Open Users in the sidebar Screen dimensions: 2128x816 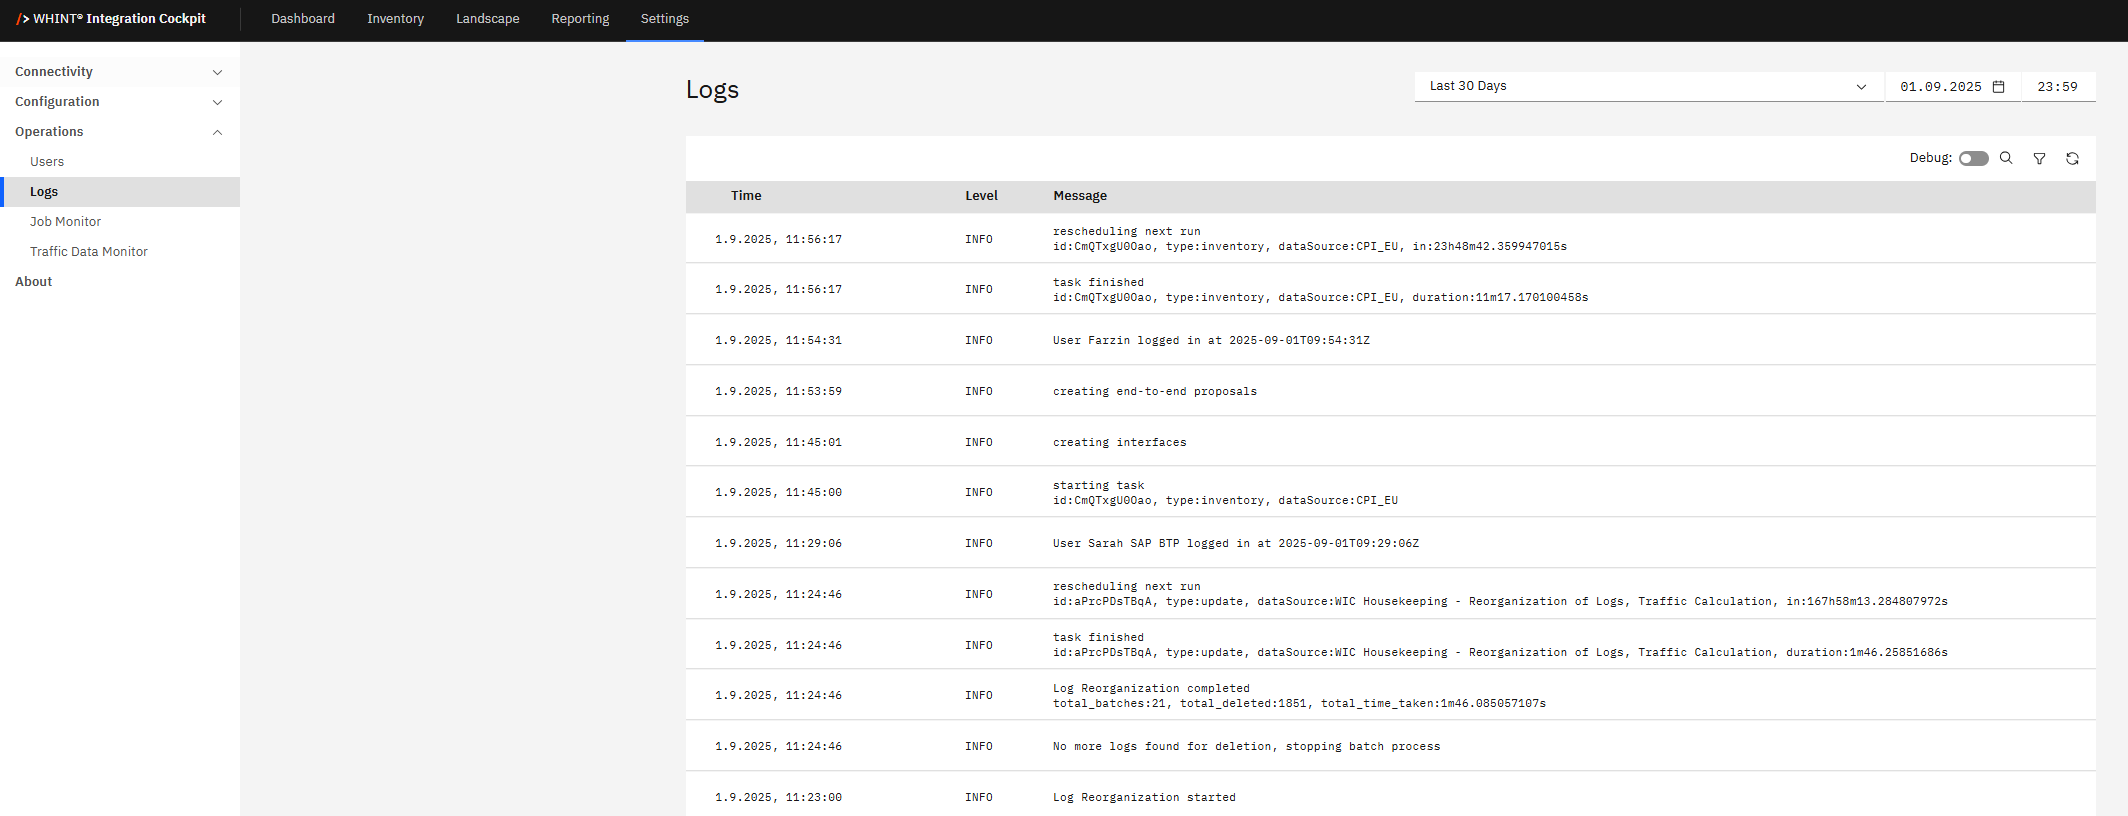click(x=47, y=162)
